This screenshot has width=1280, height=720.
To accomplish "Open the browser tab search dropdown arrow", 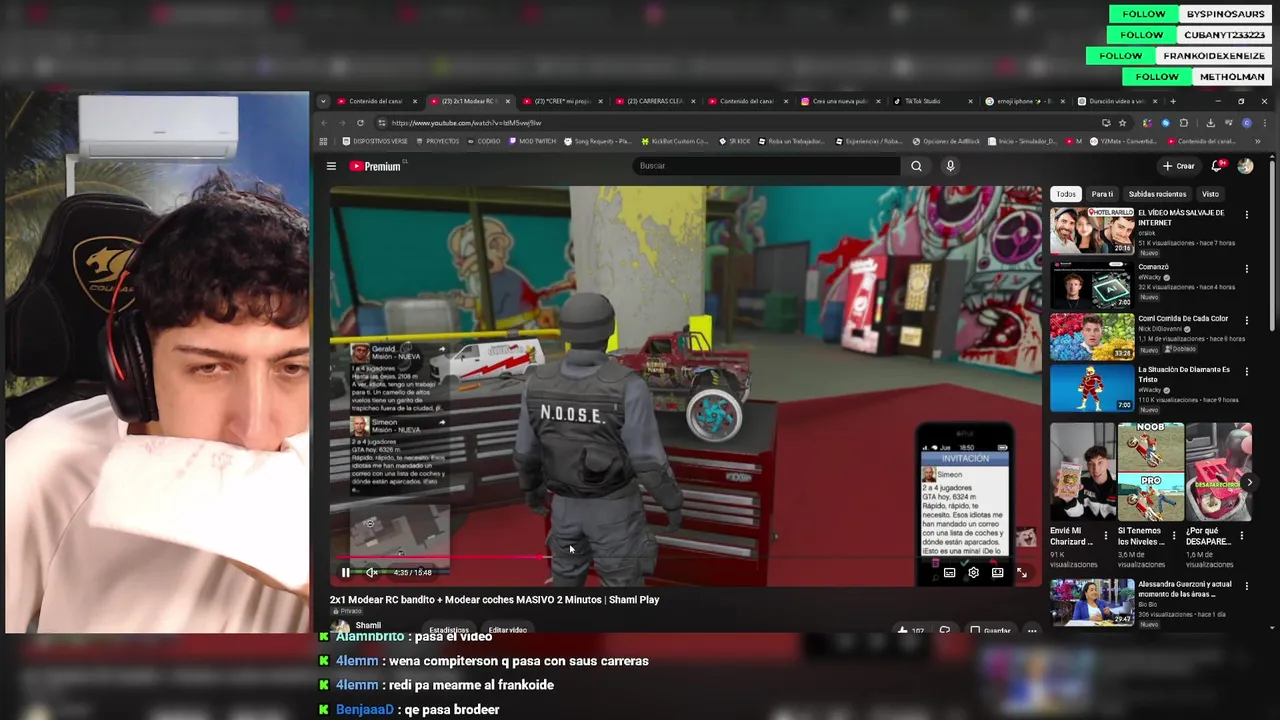I will 323,101.
